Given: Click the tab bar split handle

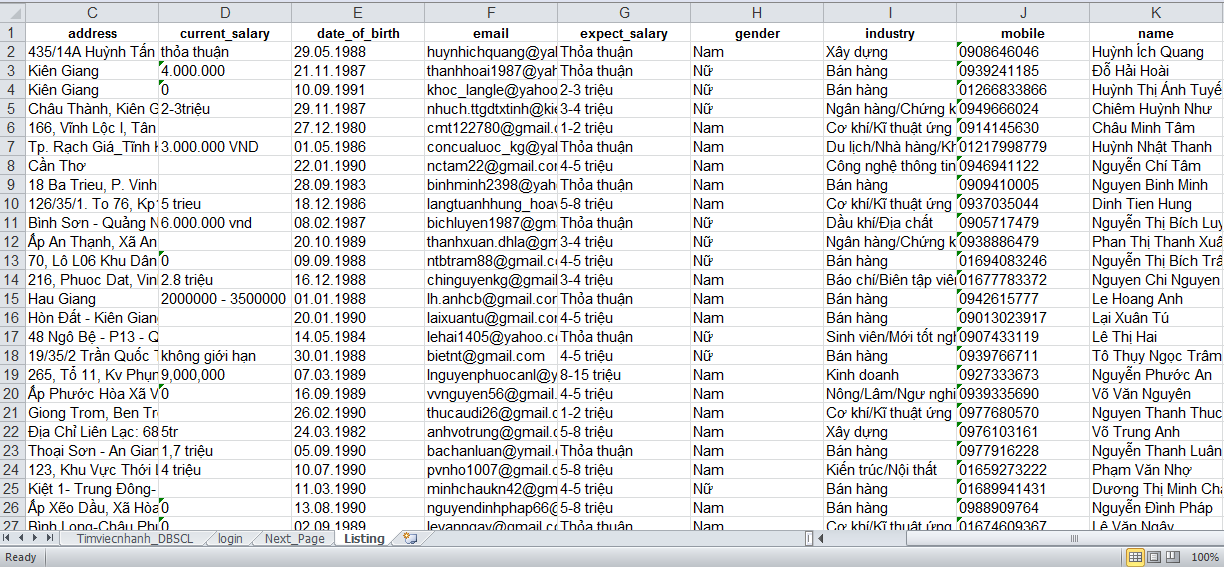Looking at the screenshot, I should pyautogui.click(x=808, y=539).
